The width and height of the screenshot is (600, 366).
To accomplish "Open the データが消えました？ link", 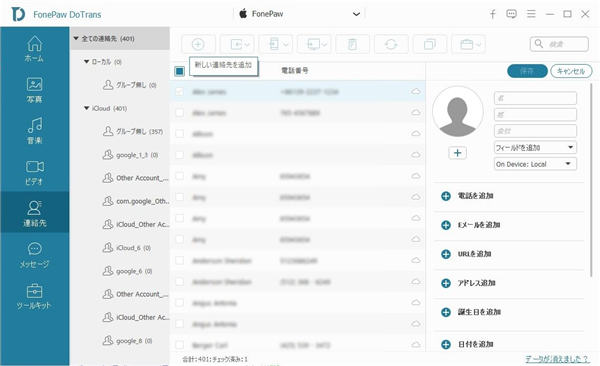I will click(x=557, y=359).
